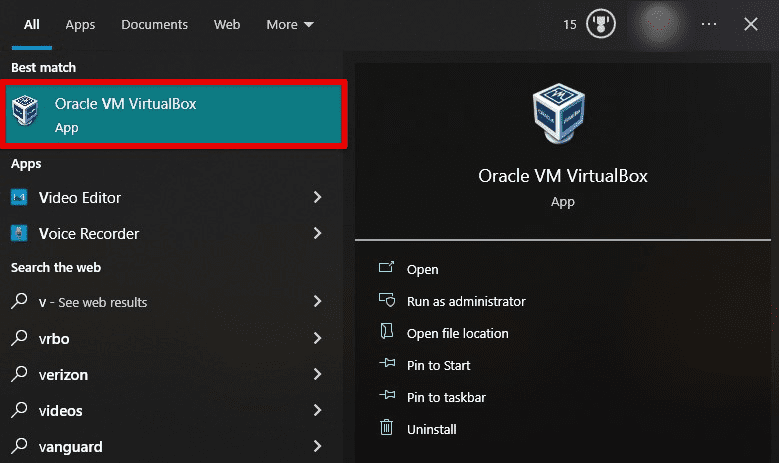
Task: Expand the vrbo suggestion chevron
Action: tap(317, 338)
